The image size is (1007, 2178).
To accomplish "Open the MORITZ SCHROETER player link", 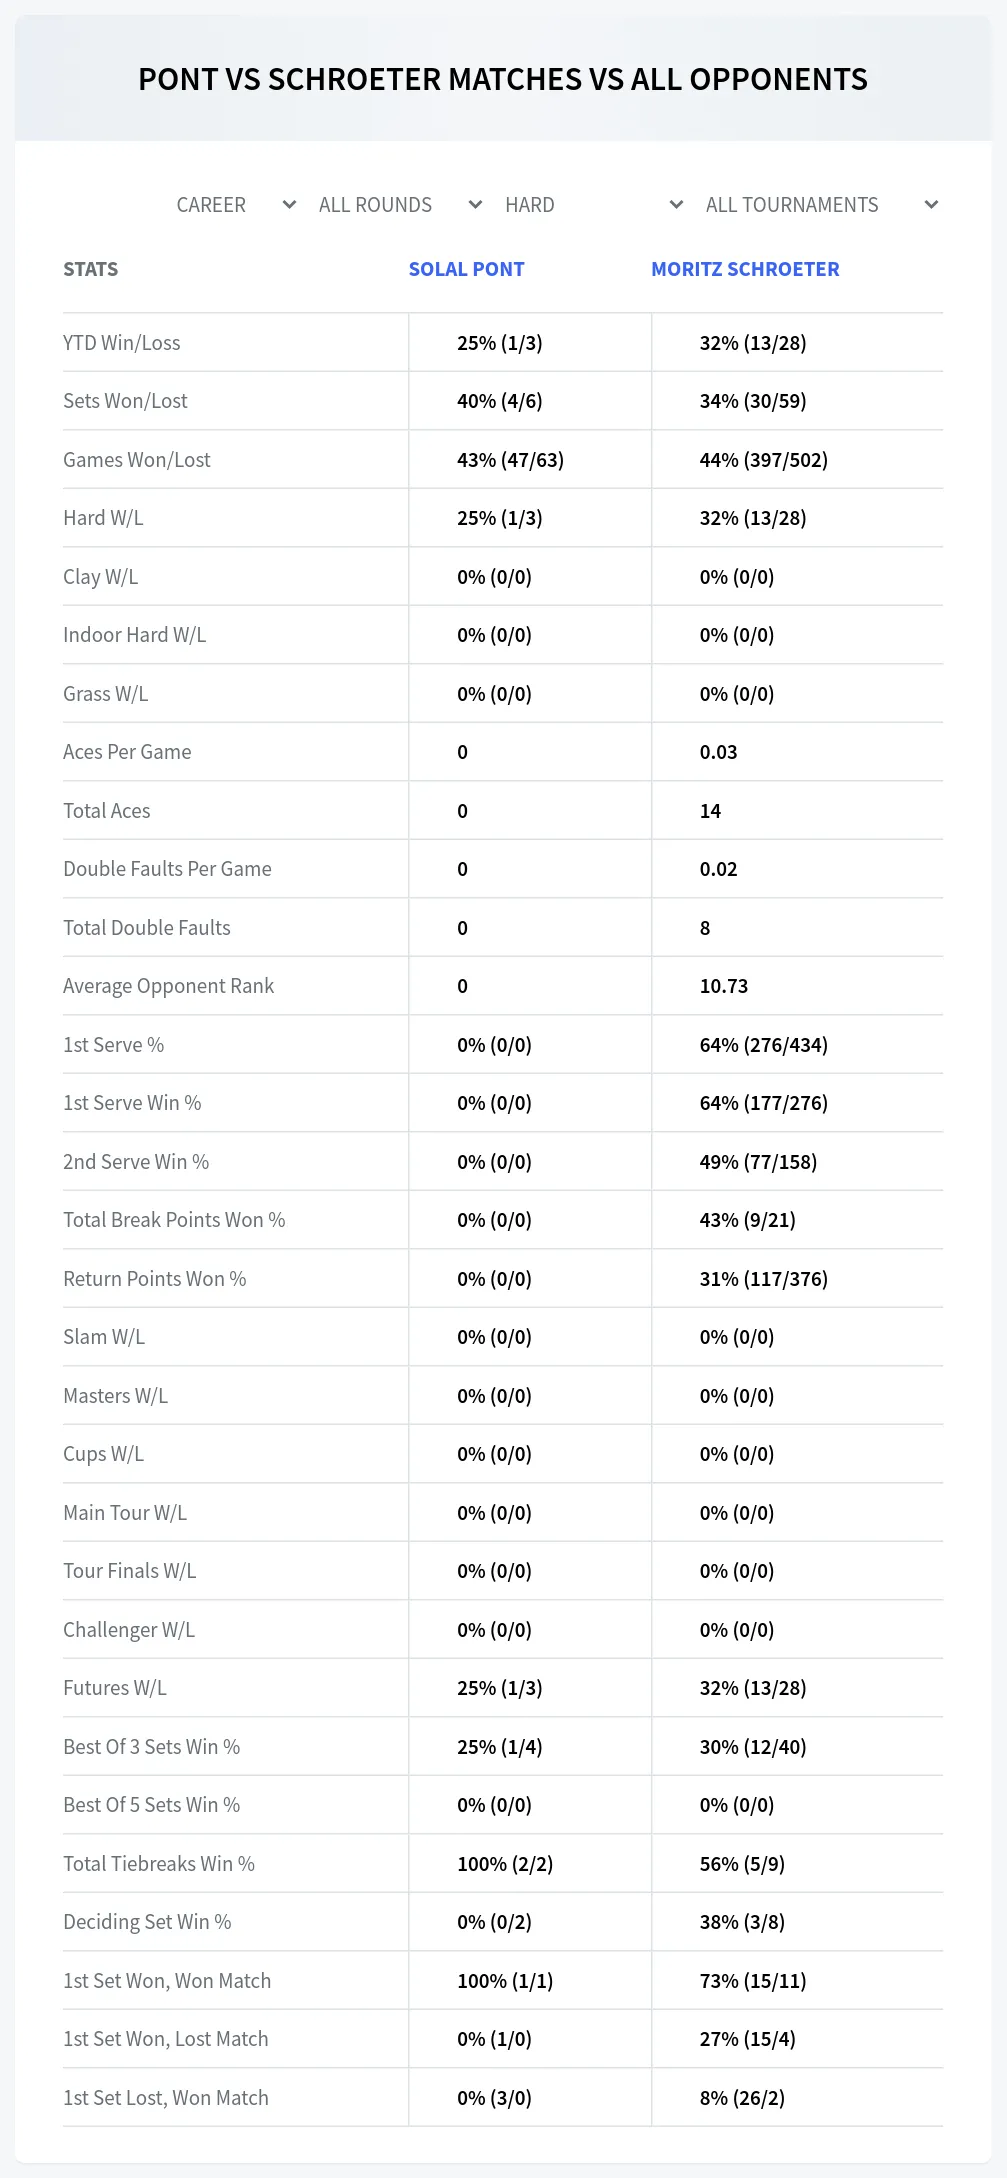I will (745, 269).
